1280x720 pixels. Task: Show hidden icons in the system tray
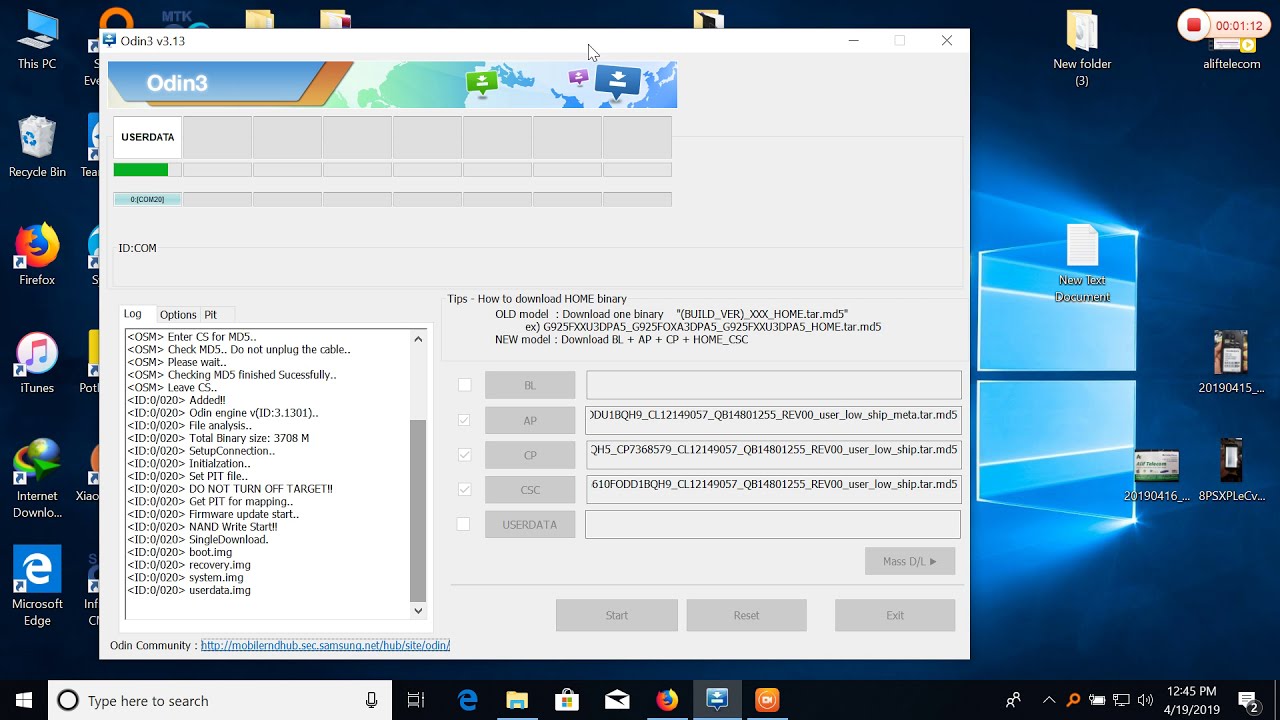point(1049,700)
